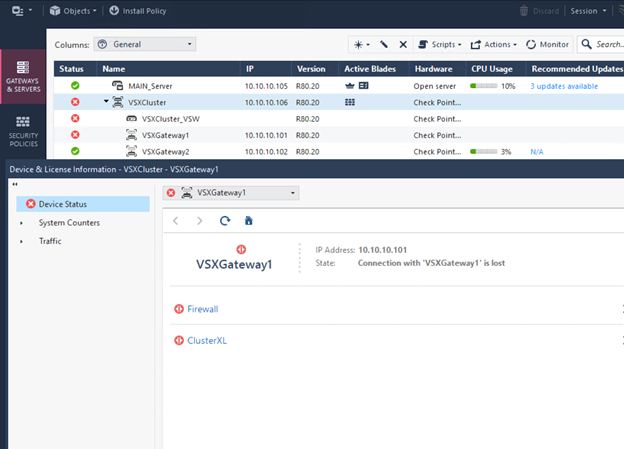Click the Edit pencil icon
Viewport: 624px width, 449px height.
click(x=384, y=44)
